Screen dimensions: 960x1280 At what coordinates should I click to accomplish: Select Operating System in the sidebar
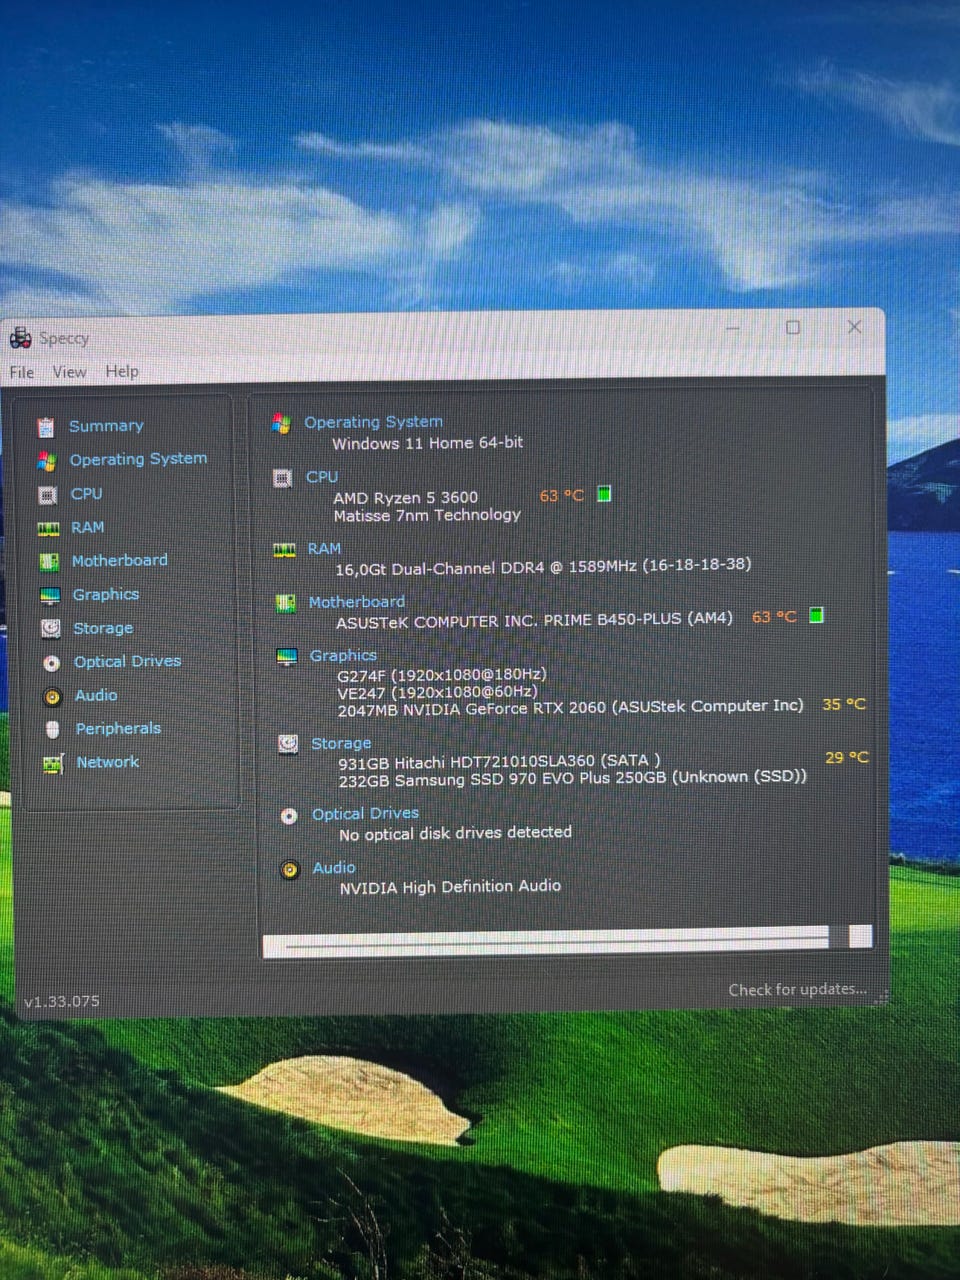coord(138,459)
